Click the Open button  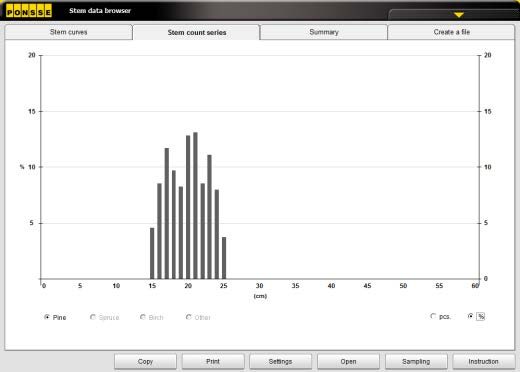[348, 362]
